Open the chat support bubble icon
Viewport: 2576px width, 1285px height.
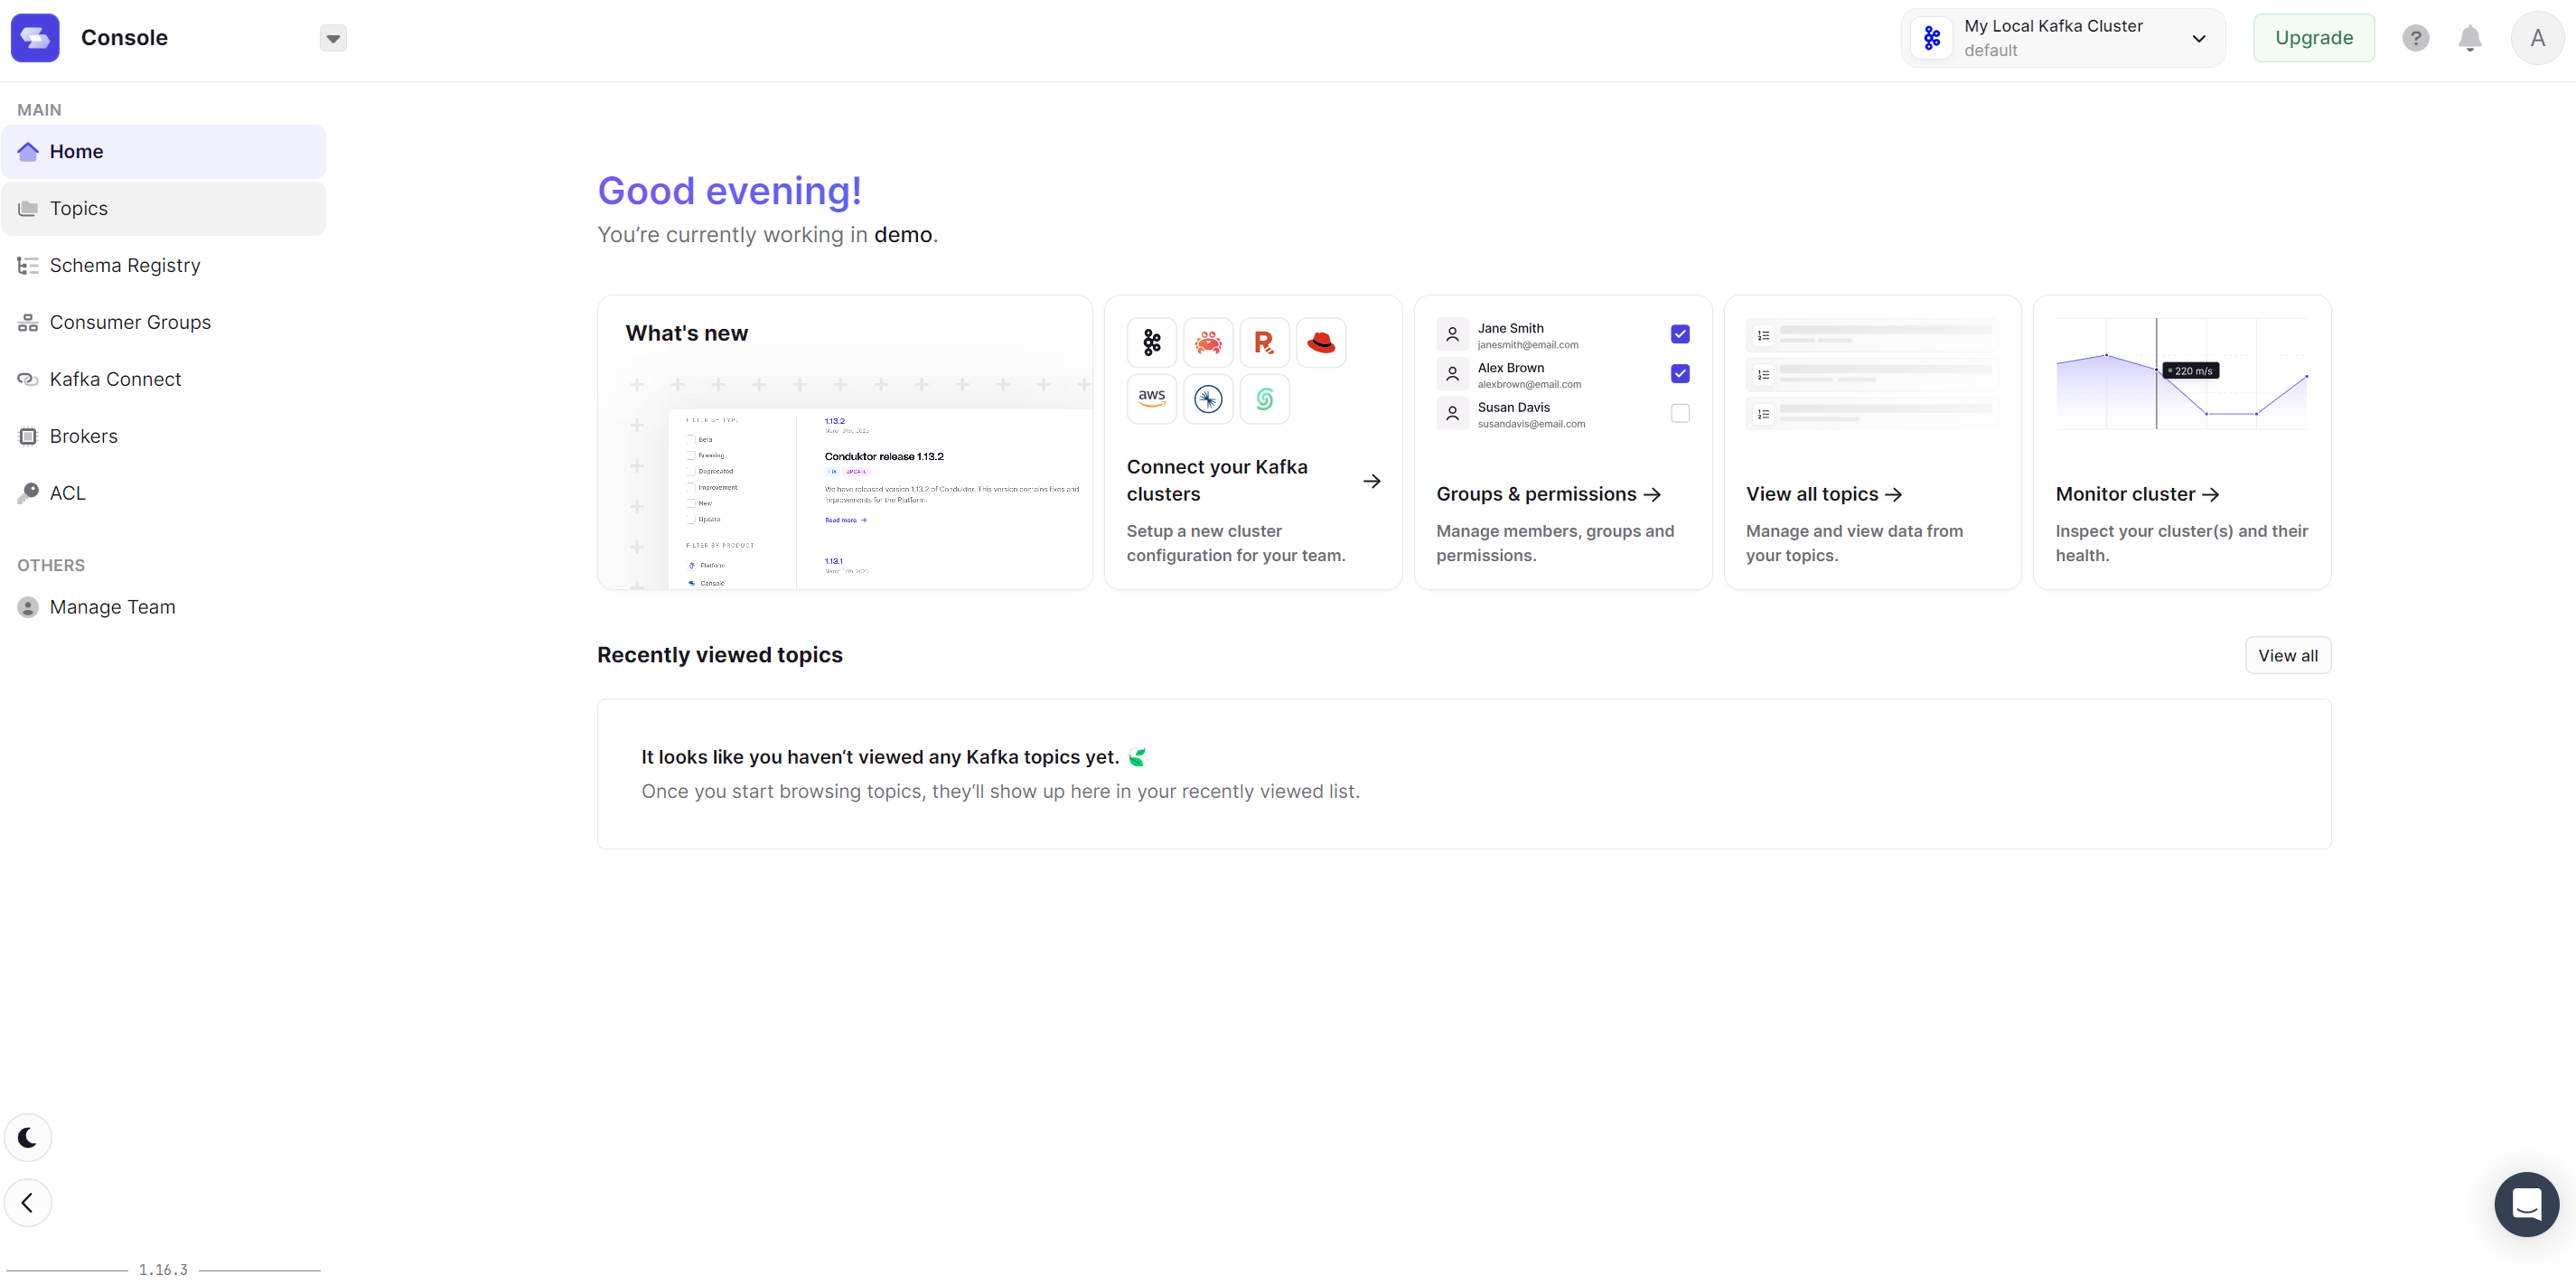(2525, 1203)
